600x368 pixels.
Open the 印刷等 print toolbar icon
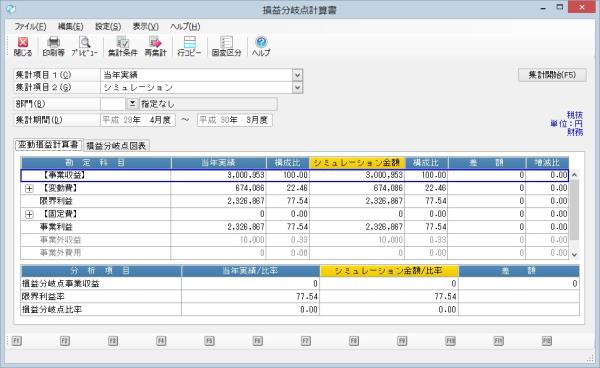(53, 47)
